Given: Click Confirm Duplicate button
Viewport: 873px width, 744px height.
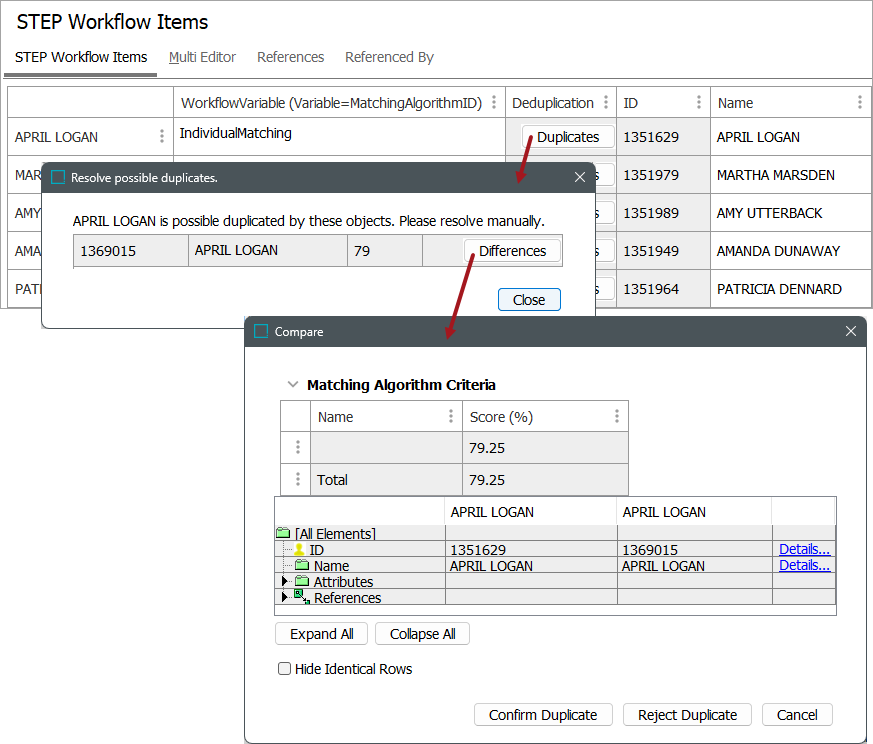Looking at the screenshot, I should pos(543,715).
